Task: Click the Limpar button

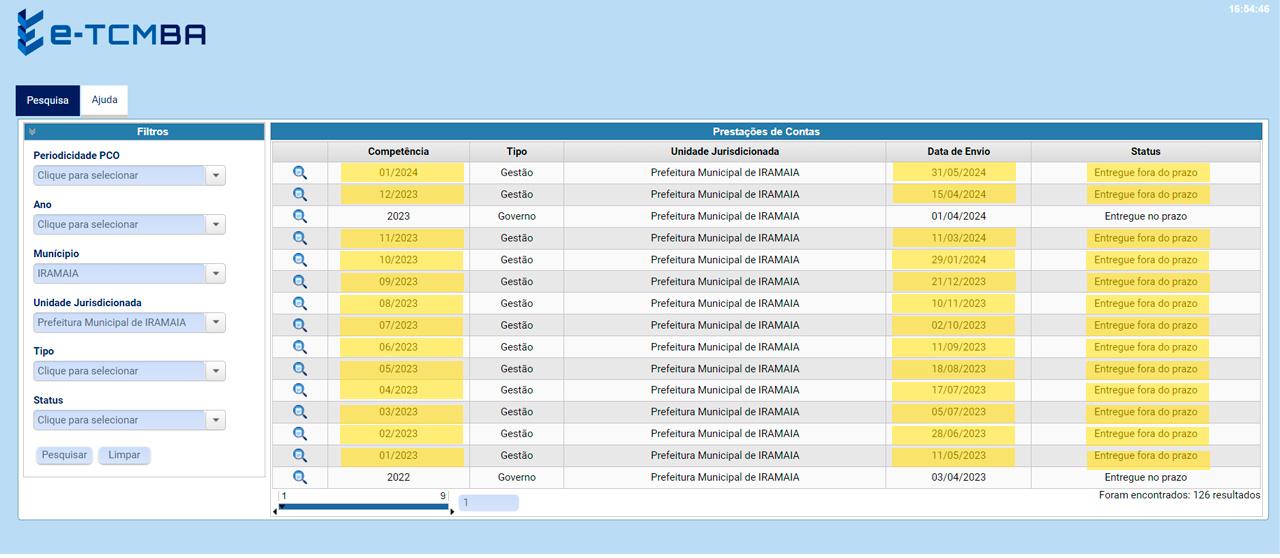Action: tap(124, 455)
